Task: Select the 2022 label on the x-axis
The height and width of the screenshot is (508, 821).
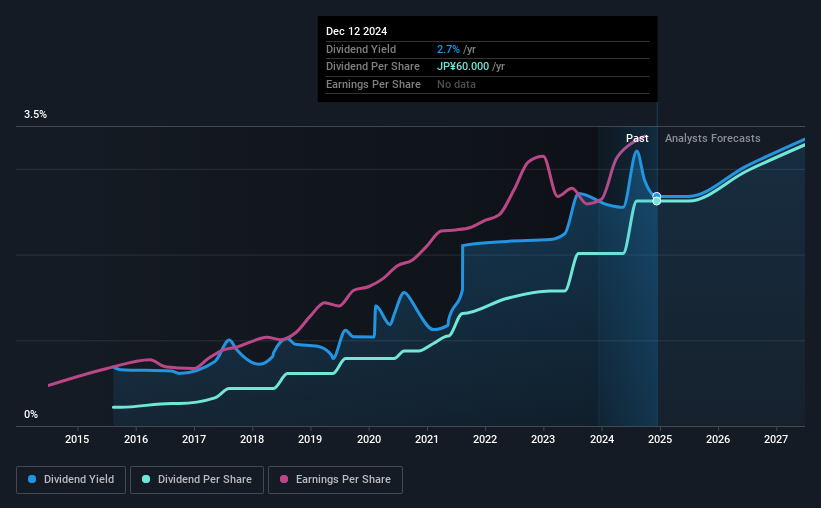Action: (x=485, y=439)
